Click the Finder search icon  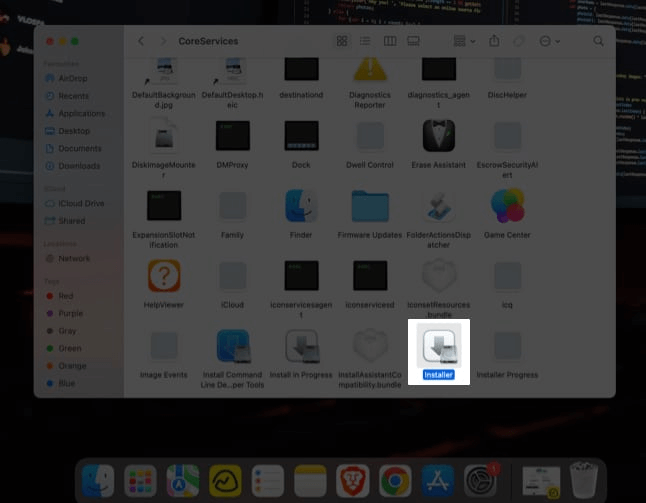[x=599, y=41]
